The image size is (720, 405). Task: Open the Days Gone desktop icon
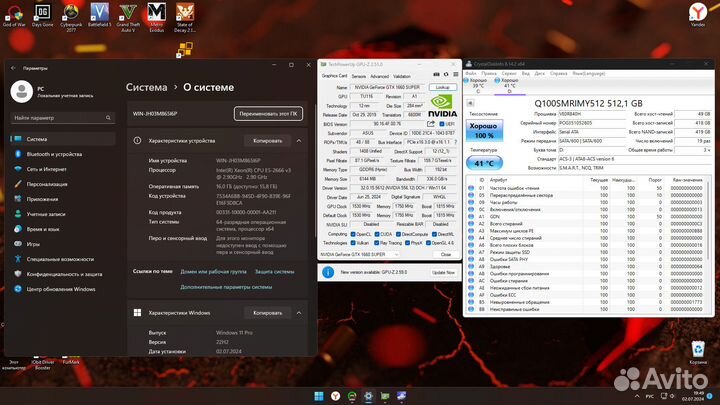[x=42, y=16]
